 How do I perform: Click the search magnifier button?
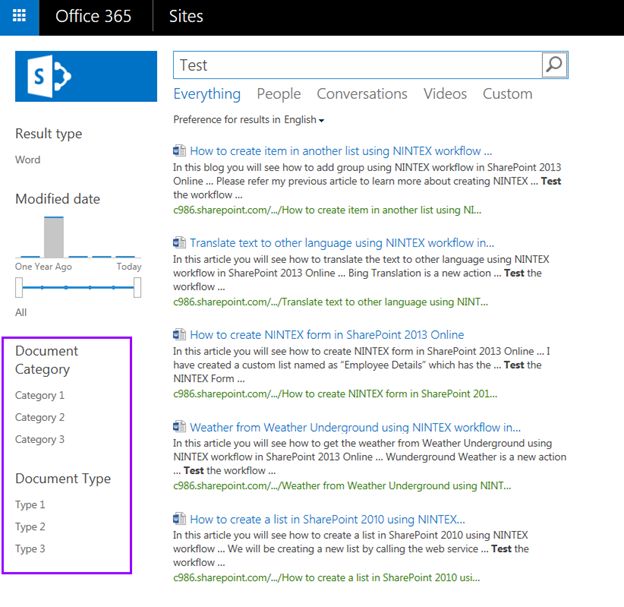pos(554,64)
